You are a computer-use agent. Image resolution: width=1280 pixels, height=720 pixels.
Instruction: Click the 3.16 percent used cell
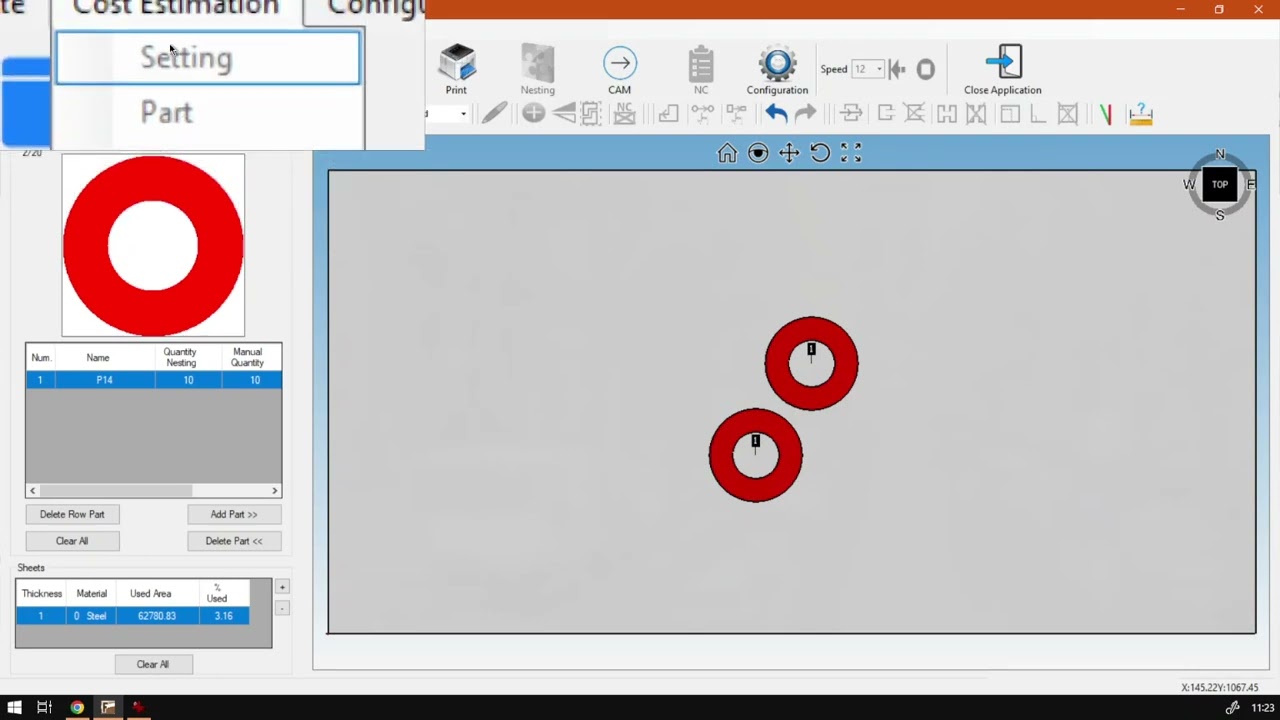coord(223,616)
